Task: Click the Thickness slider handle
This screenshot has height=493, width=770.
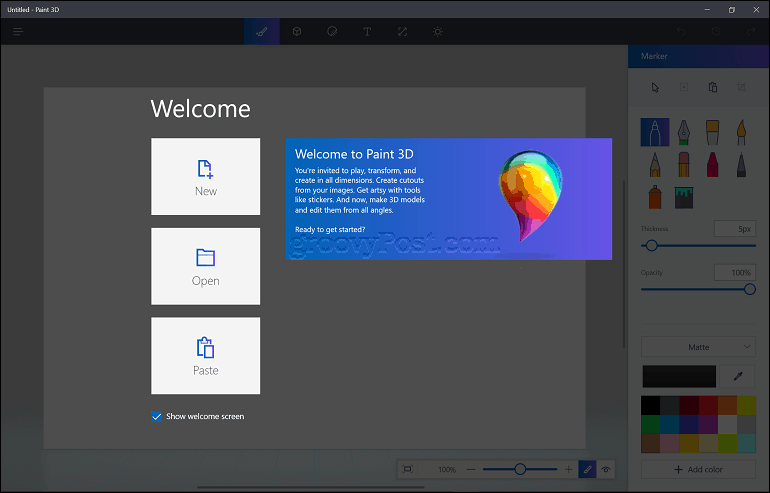Action: pyautogui.click(x=652, y=246)
